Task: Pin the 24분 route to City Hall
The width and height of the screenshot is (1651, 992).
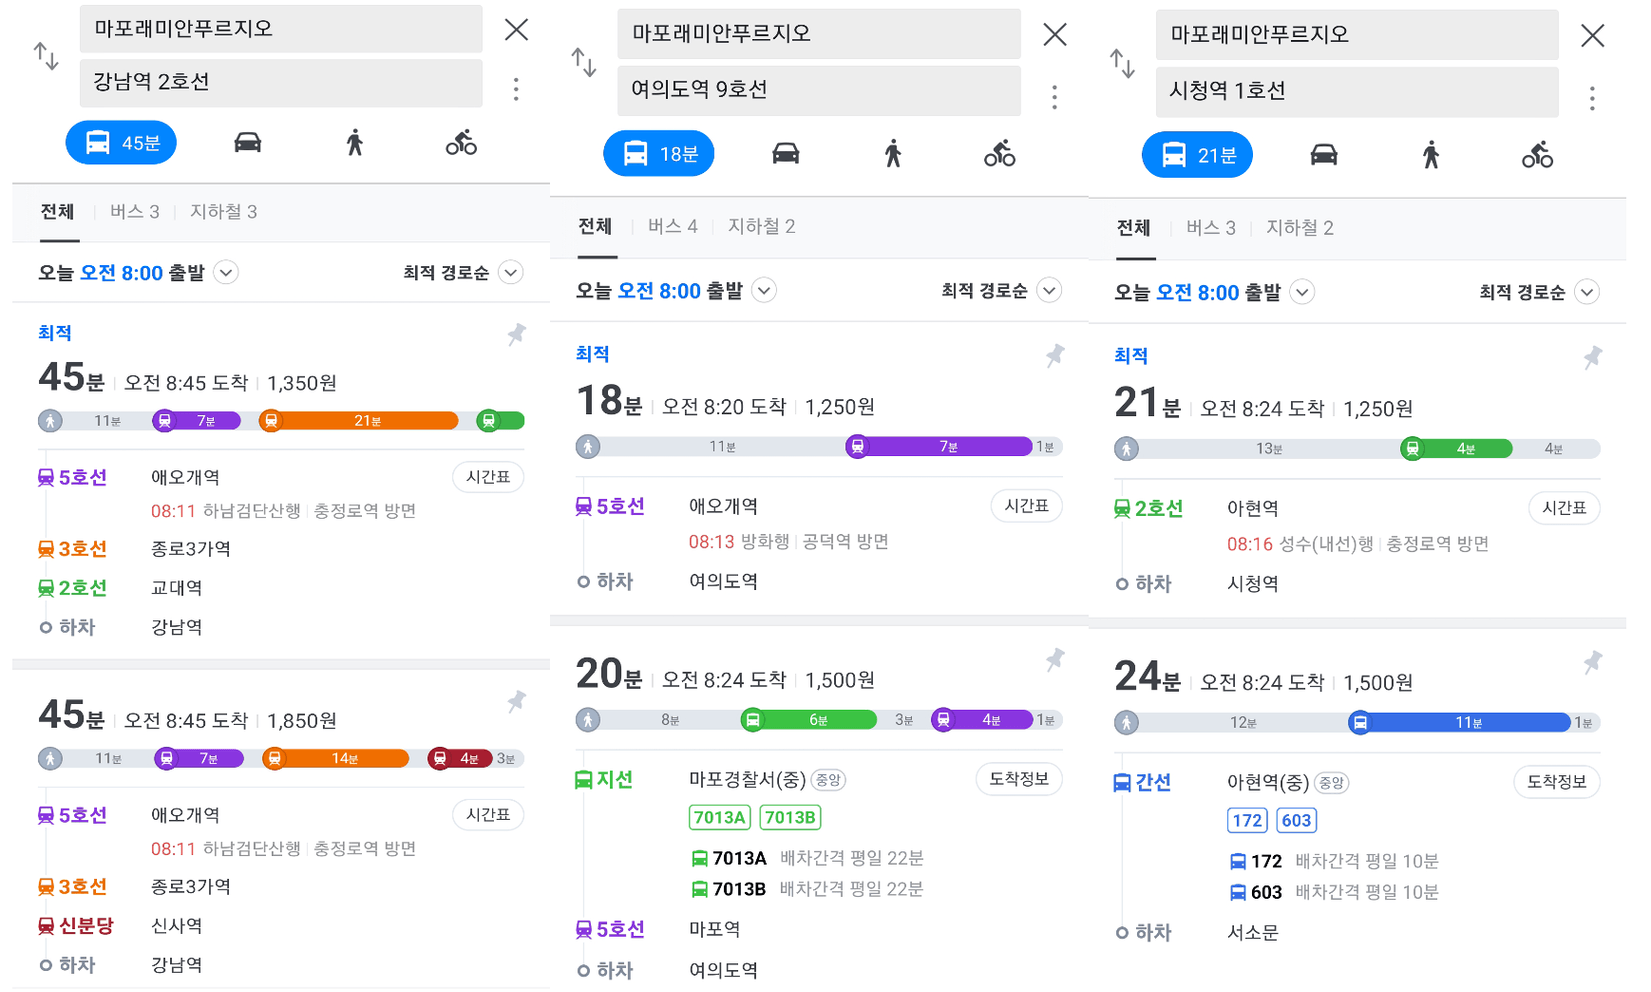Action: tap(1592, 662)
